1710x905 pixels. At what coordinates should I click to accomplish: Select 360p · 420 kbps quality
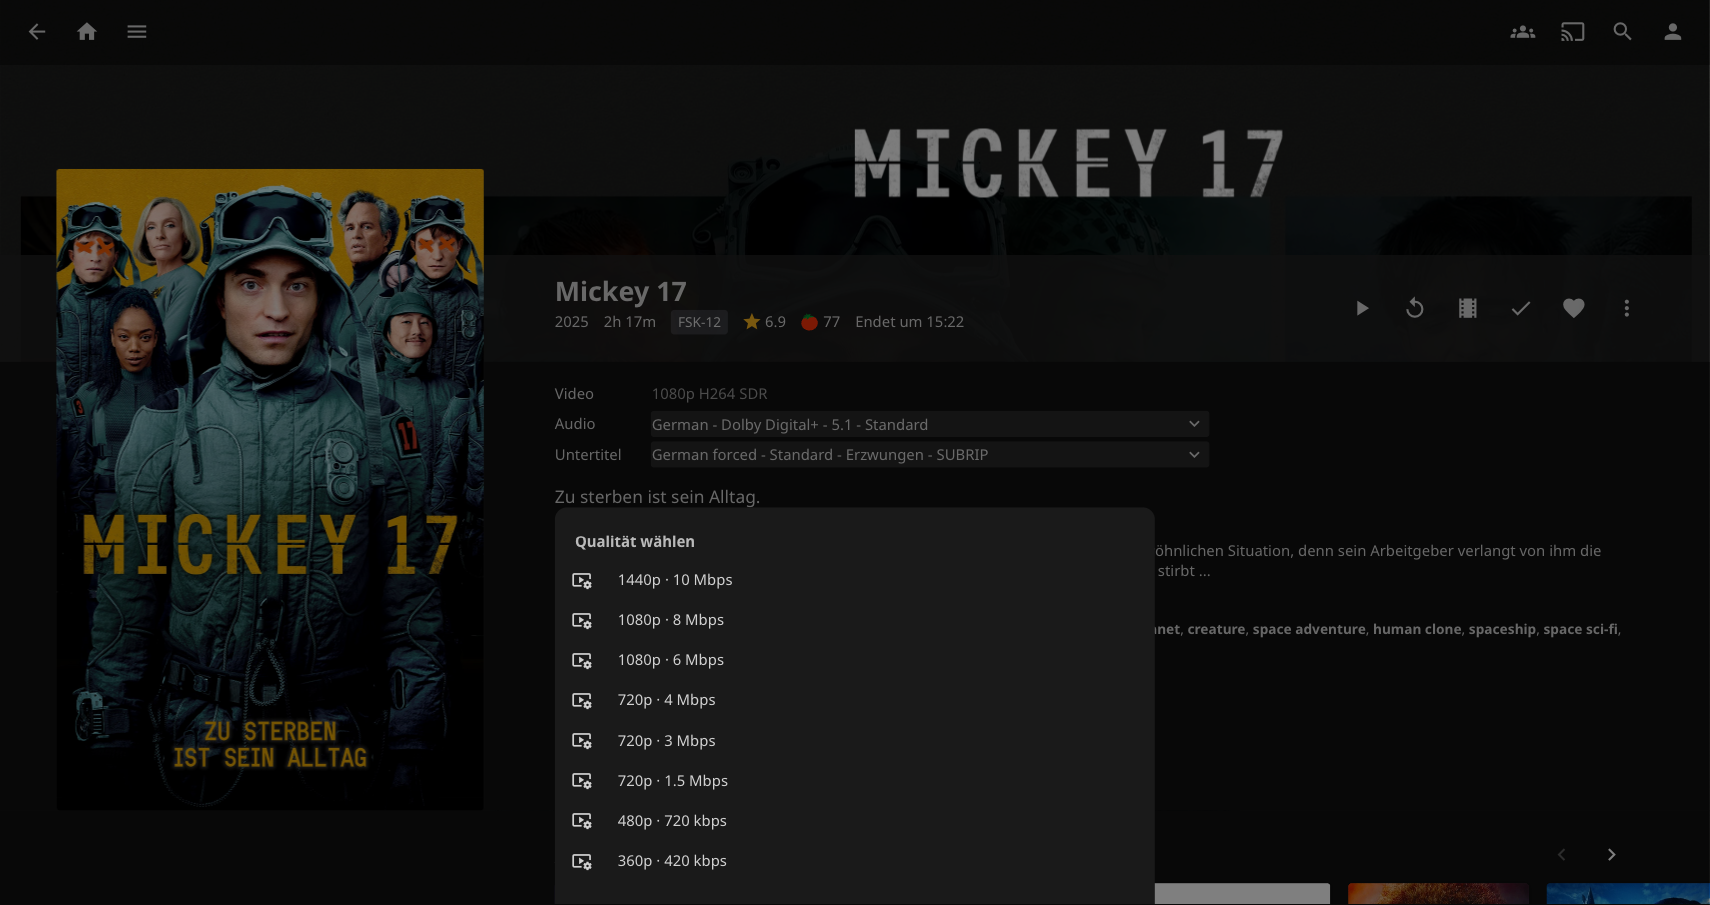tap(855, 861)
